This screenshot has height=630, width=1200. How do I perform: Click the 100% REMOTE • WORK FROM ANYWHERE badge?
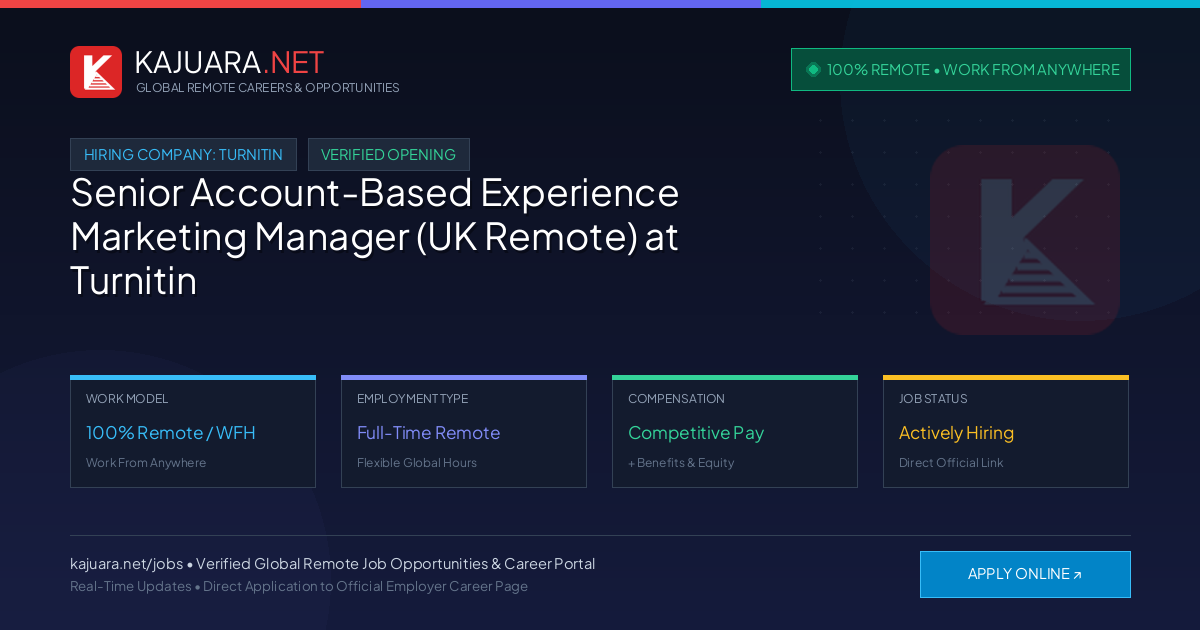pyautogui.click(x=961, y=70)
